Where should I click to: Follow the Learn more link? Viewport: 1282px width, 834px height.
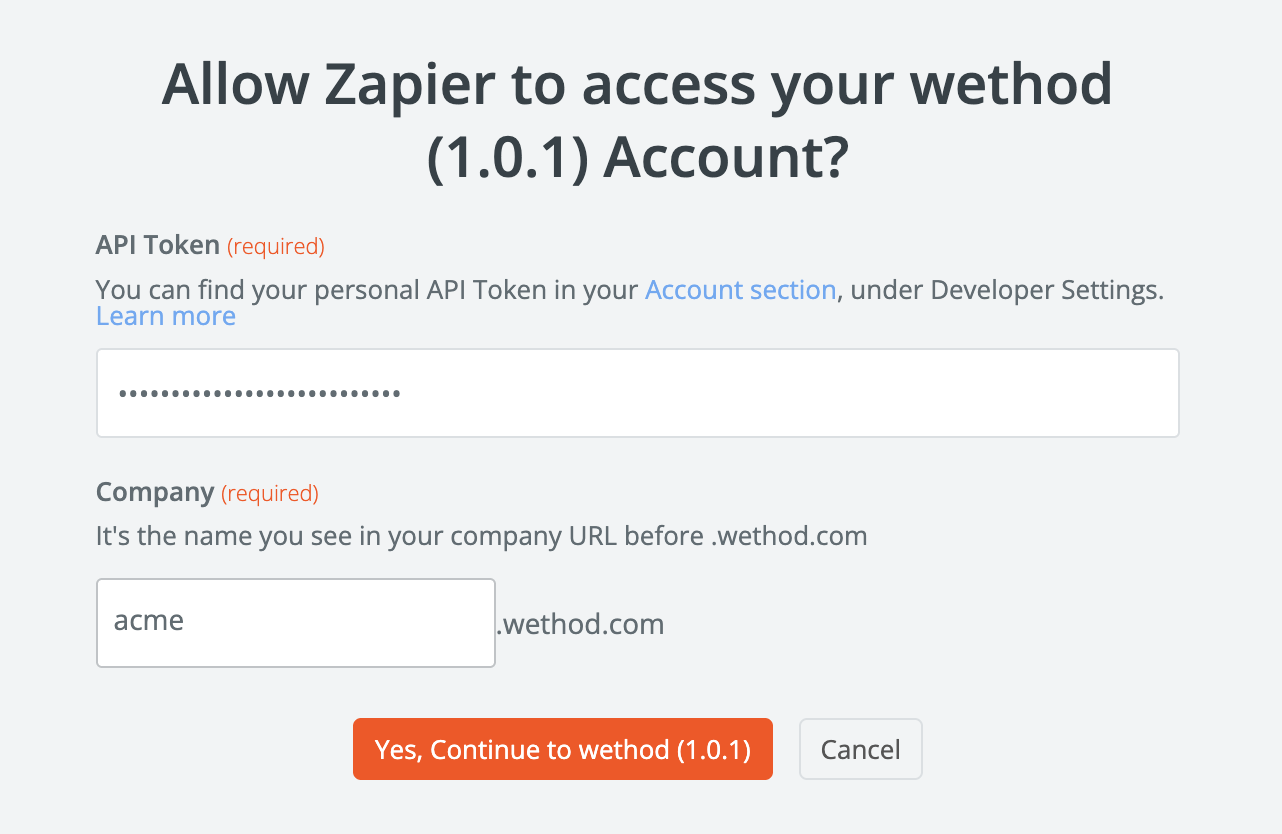click(x=166, y=316)
